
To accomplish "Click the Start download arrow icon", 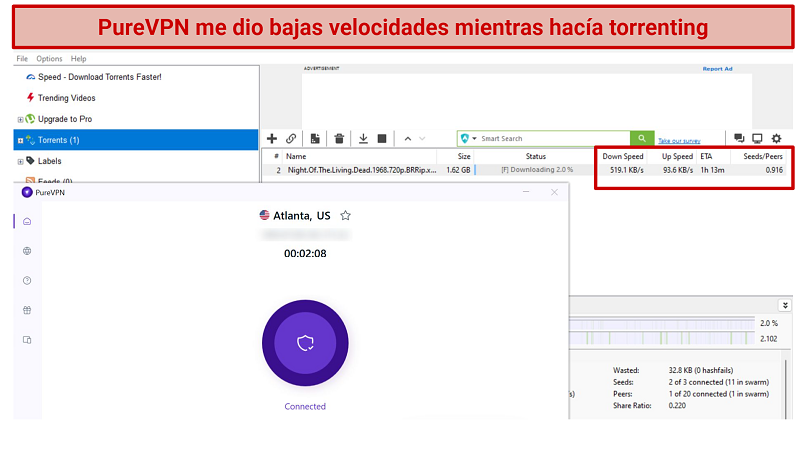I will tap(363, 138).
